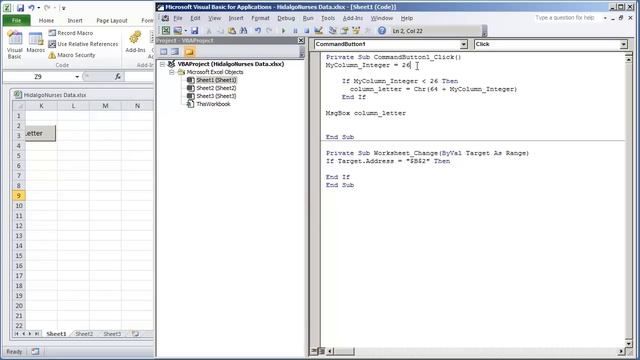Click Macro Security in ribbon
Image resolution: width=640 pixels, height=360 pixels.
pos(71,55)
